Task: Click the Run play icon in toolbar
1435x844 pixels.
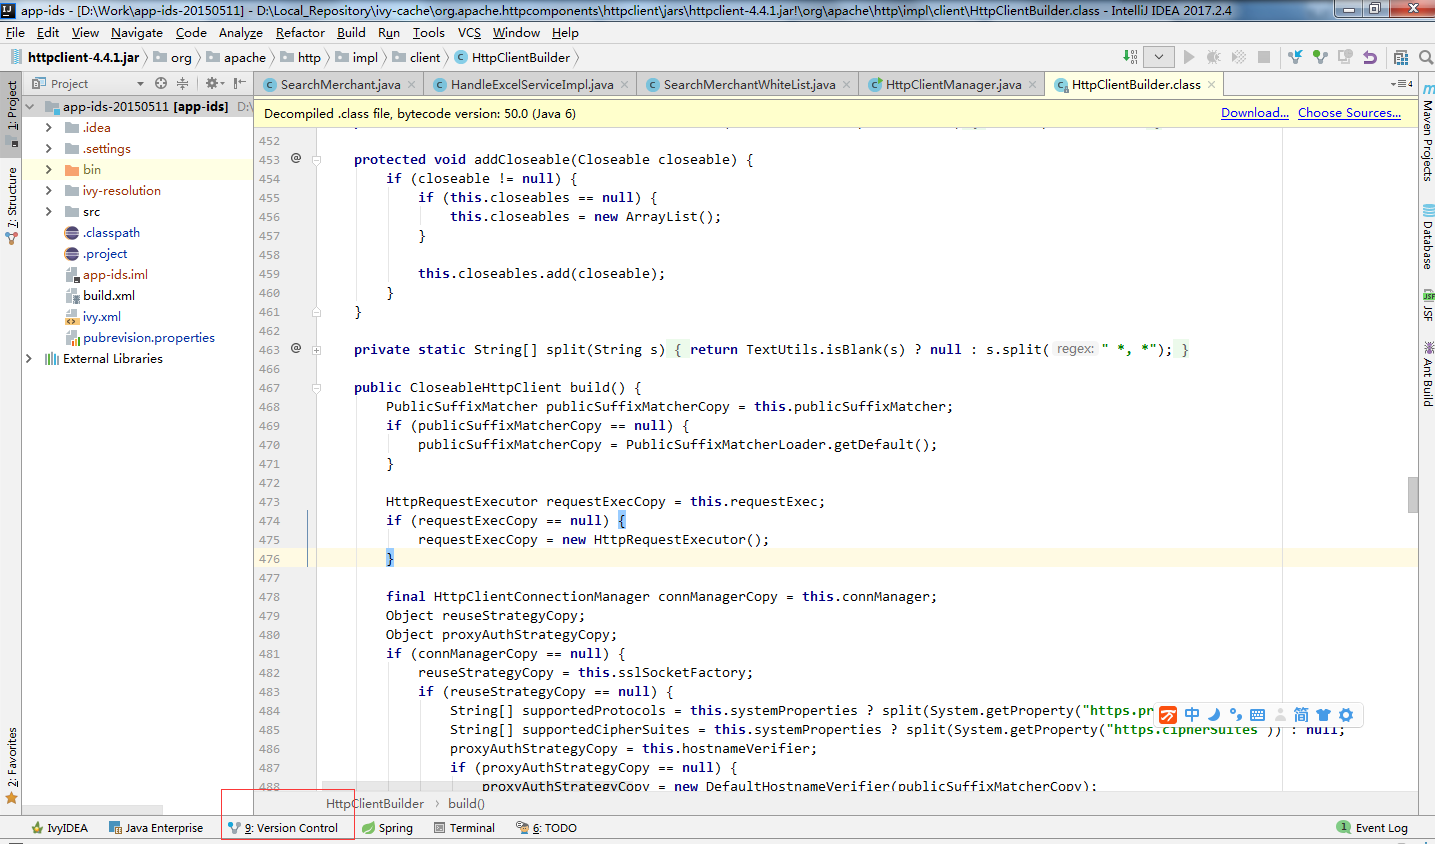Action: [x=1189, y=57]
